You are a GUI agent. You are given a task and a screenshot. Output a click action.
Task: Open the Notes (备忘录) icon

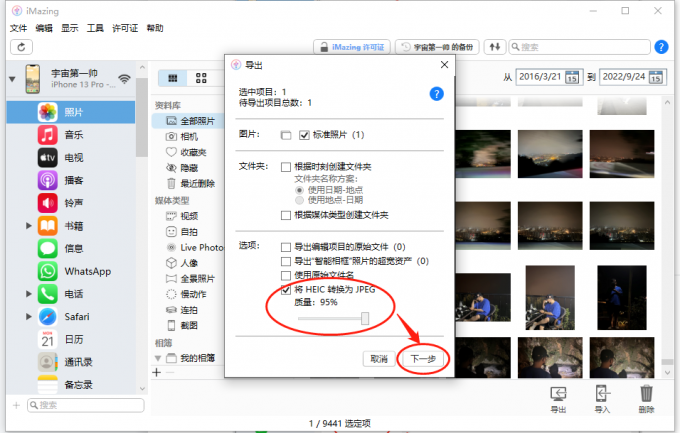pyautogui.click(x=48, y=384)
